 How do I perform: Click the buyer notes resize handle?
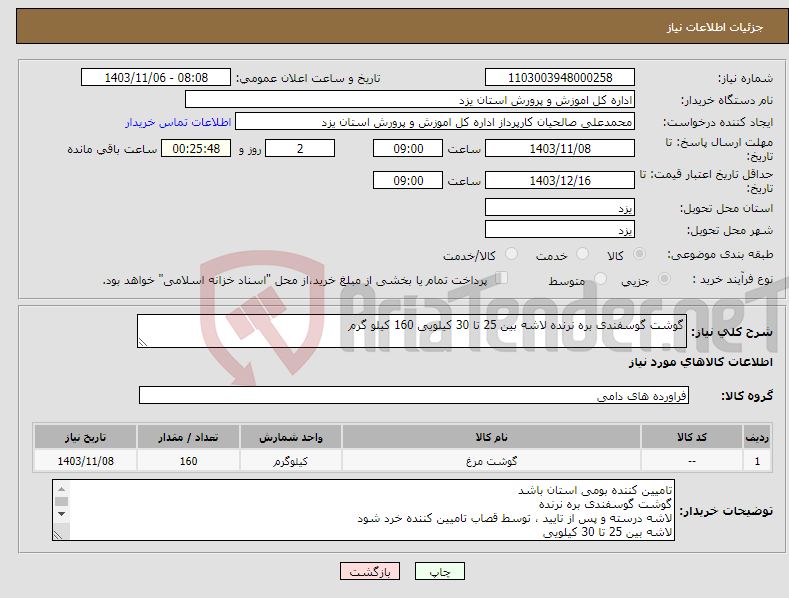58,535
